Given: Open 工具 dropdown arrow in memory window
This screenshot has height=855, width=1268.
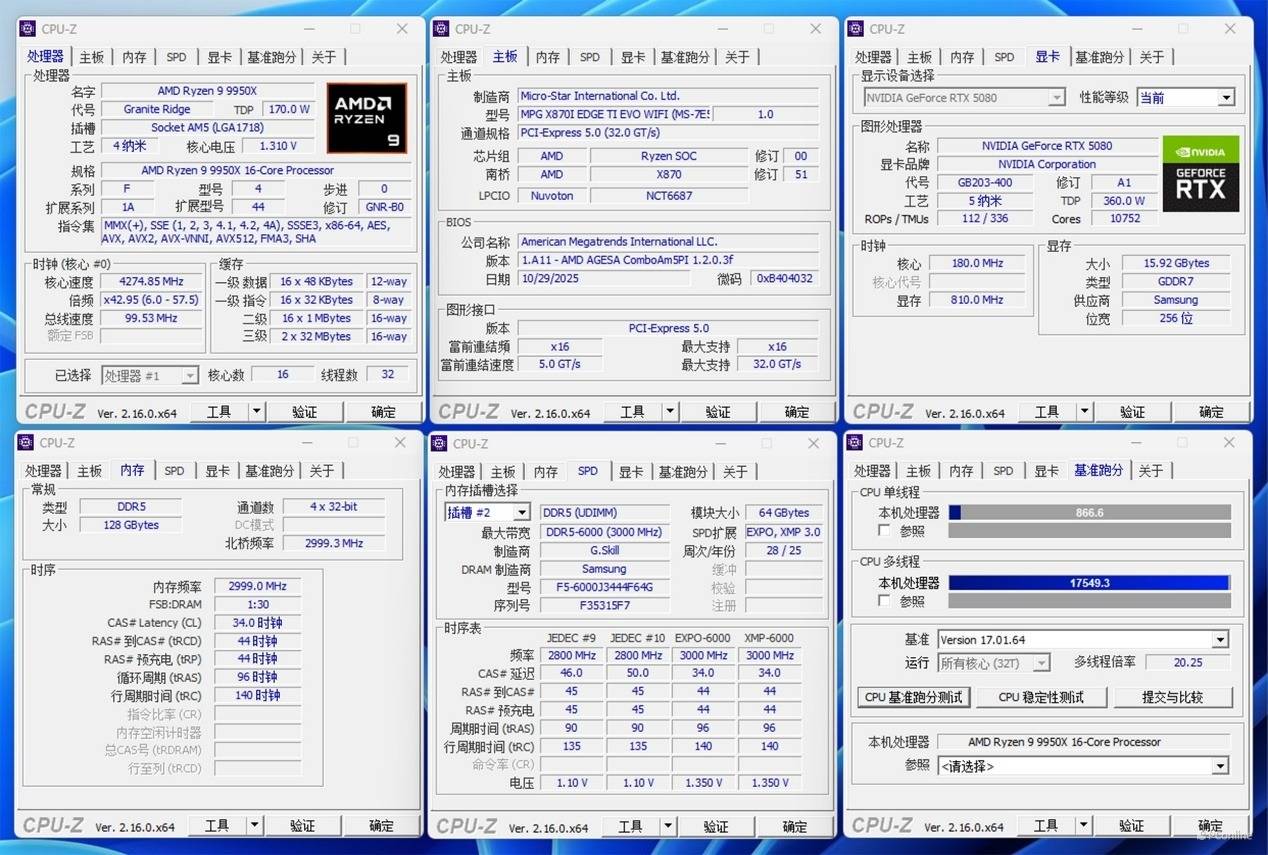Looking at the screenshot, I should tap(254, 825).
